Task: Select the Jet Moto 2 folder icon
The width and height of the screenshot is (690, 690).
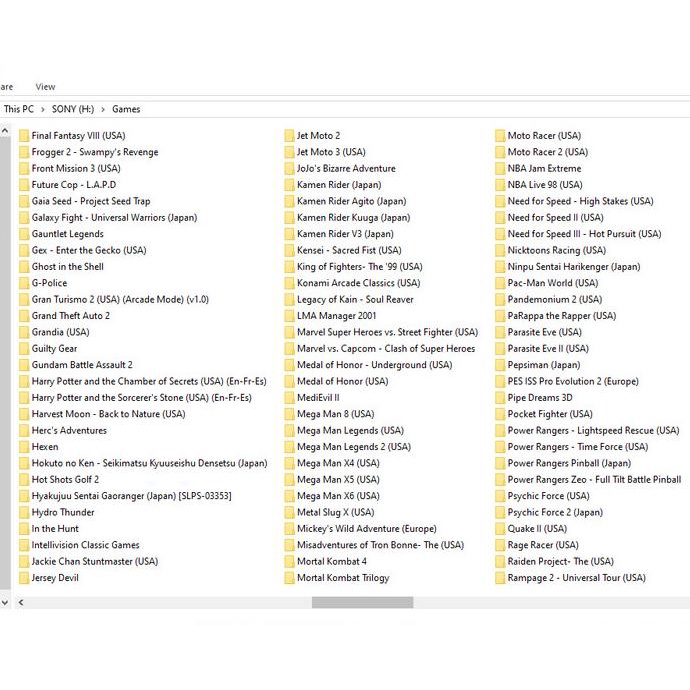Action: point(289,136)
